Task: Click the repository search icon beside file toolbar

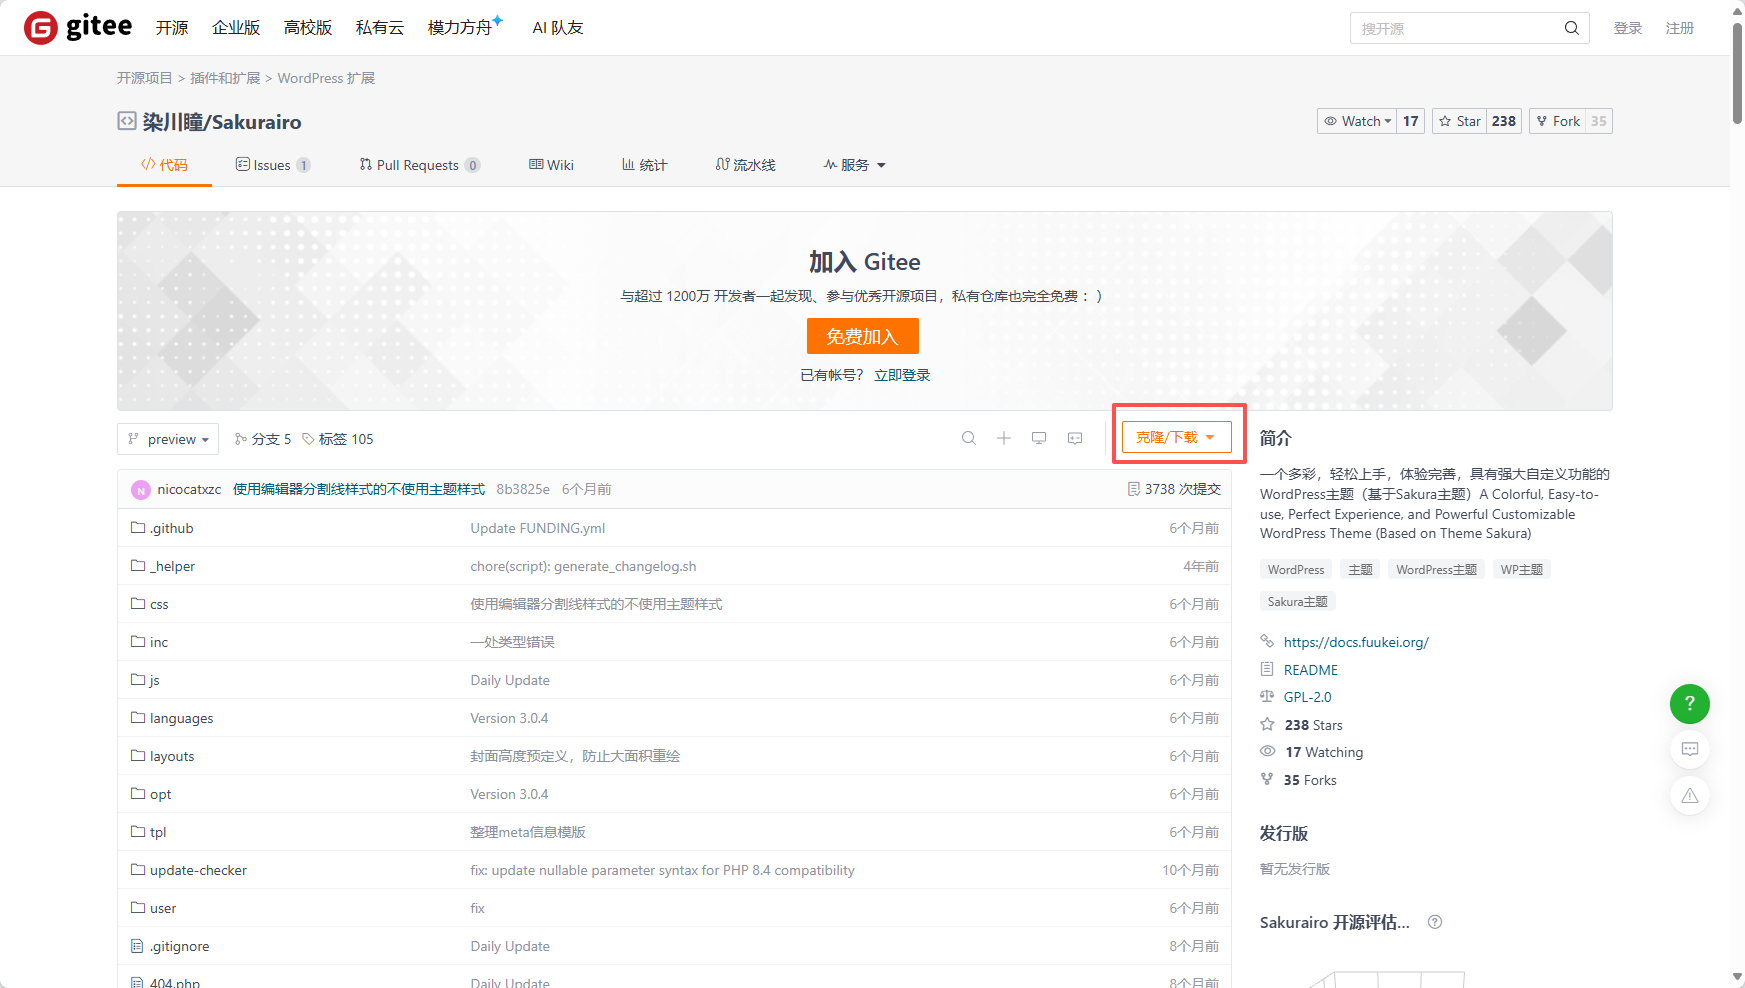Action: (969, 438)
